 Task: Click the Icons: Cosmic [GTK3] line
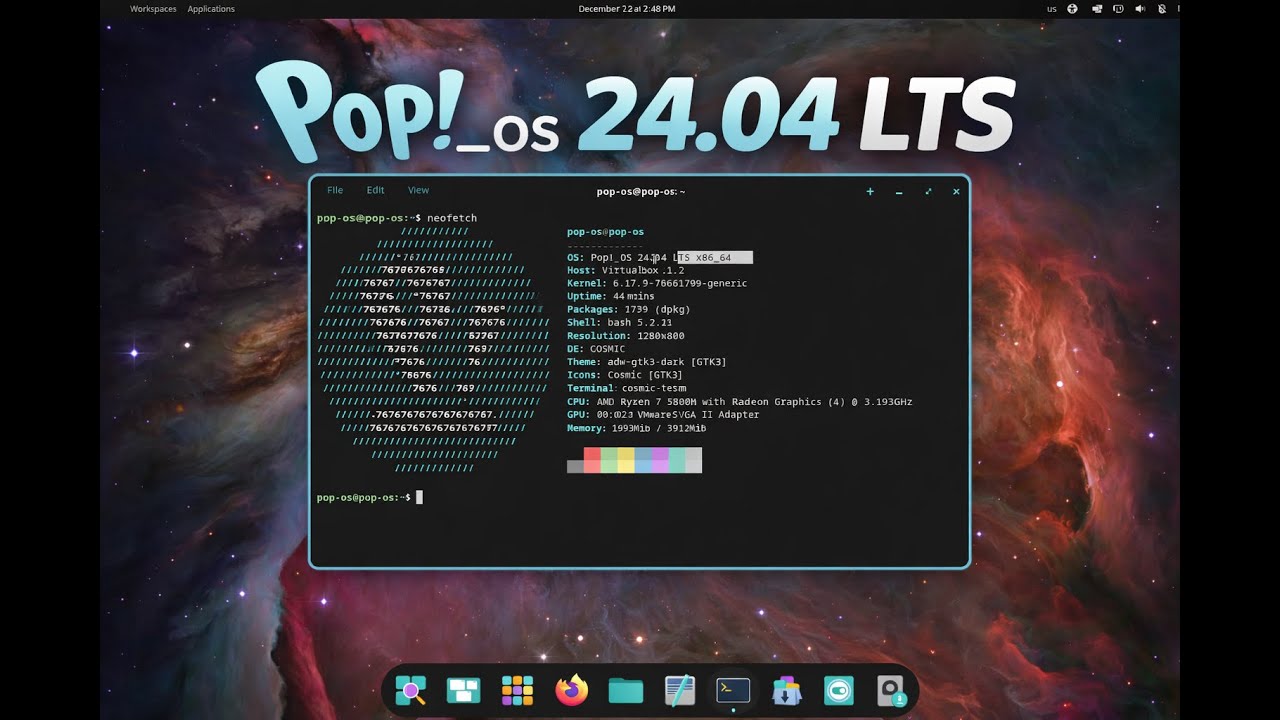pos(625,375)
